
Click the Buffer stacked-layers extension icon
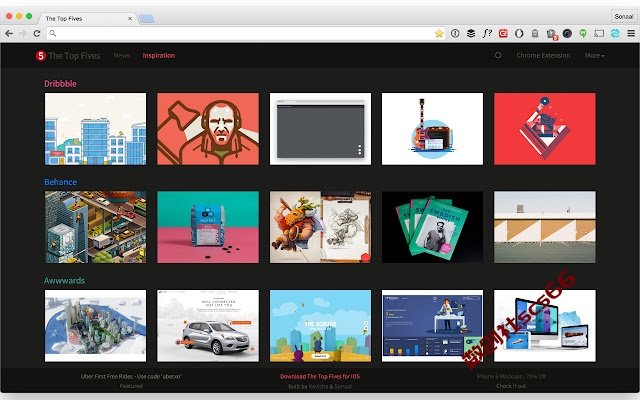click(471, 33)
